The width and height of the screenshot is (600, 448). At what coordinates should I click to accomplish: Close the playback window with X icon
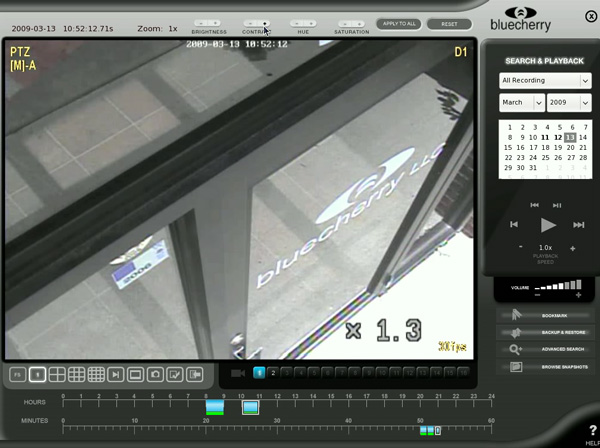591,16
